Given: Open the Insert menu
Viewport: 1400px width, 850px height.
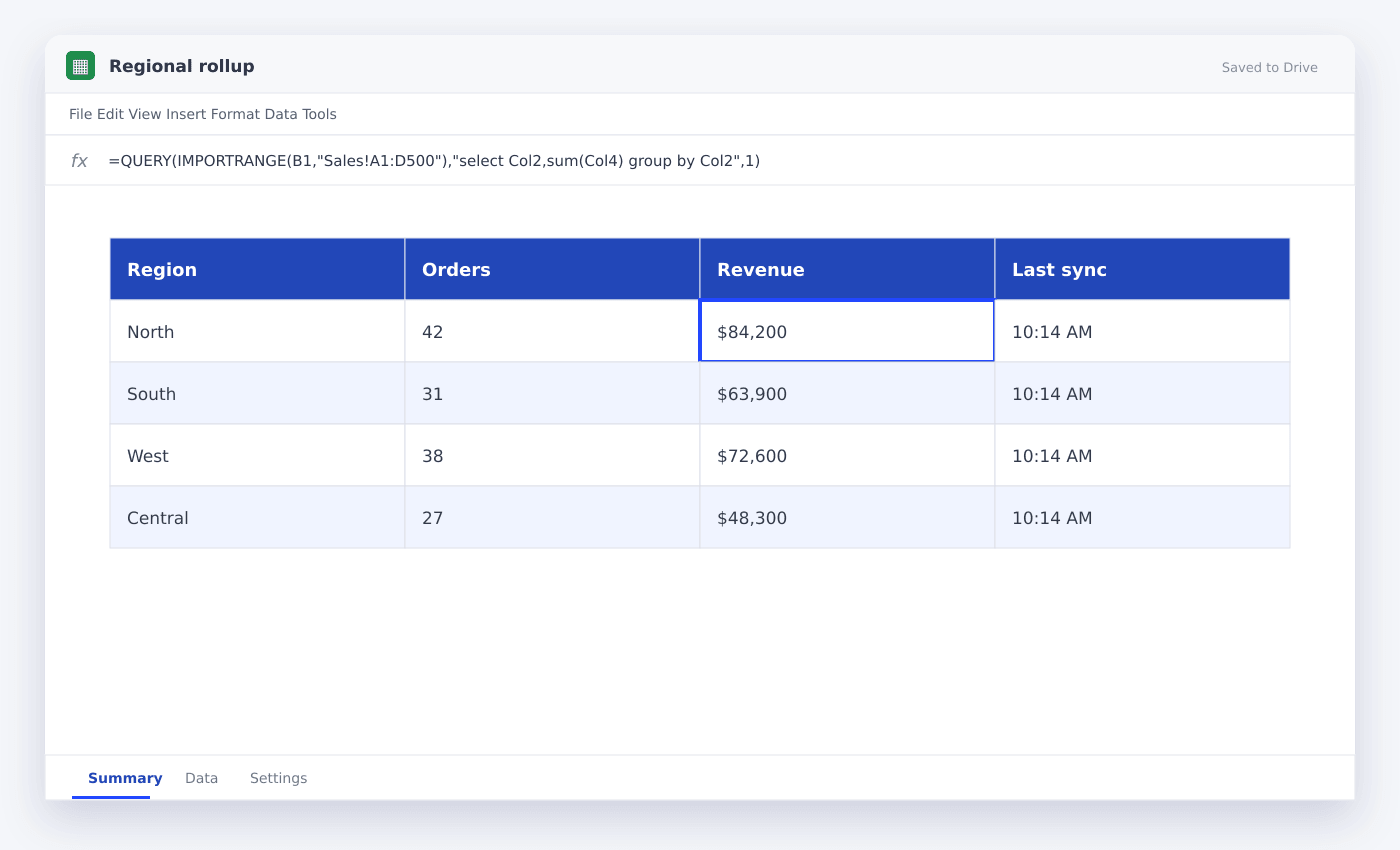Looking at the screenshot, I should click(x=186, y=114).
